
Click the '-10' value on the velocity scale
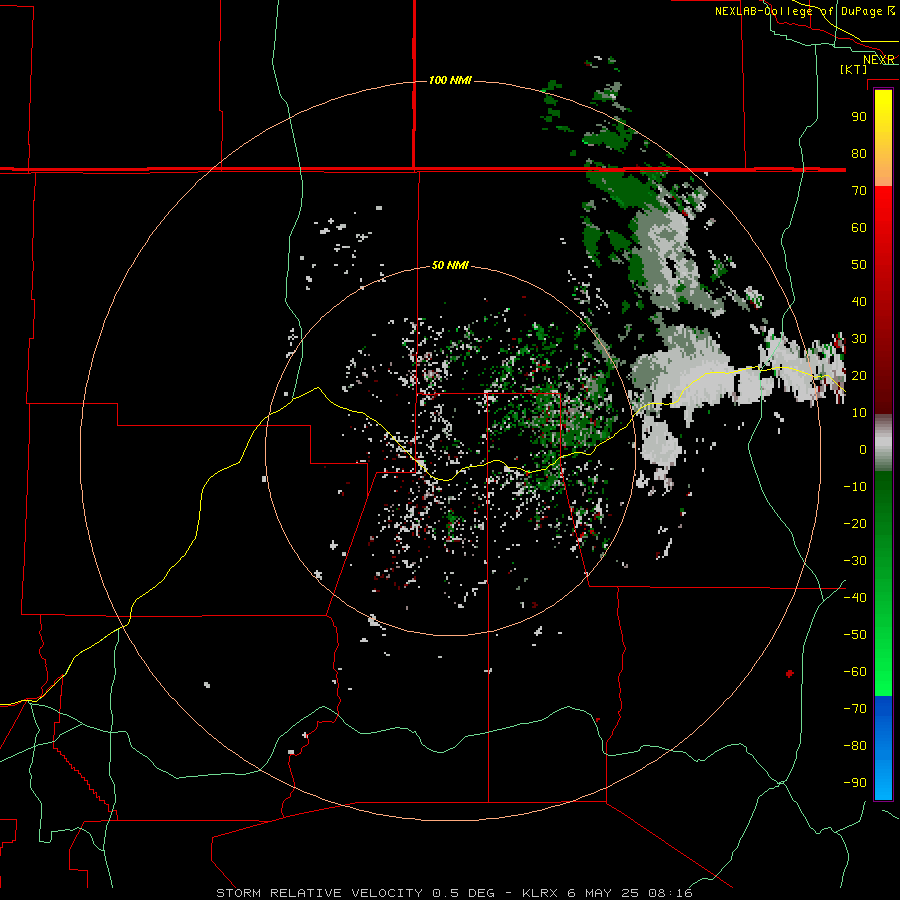(855, 487)
